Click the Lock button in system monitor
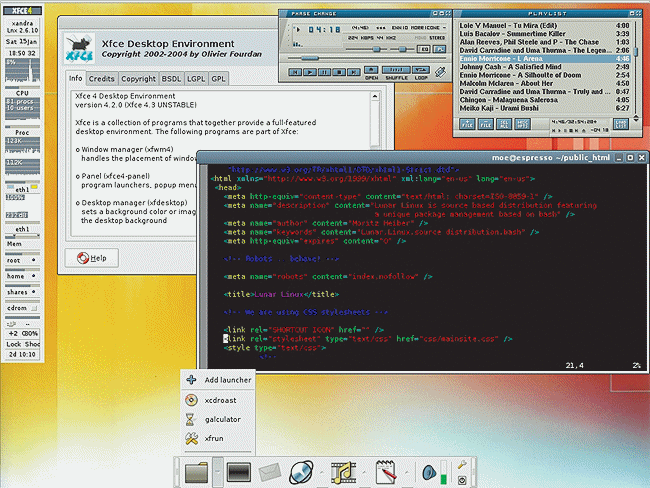 [14, 344]
